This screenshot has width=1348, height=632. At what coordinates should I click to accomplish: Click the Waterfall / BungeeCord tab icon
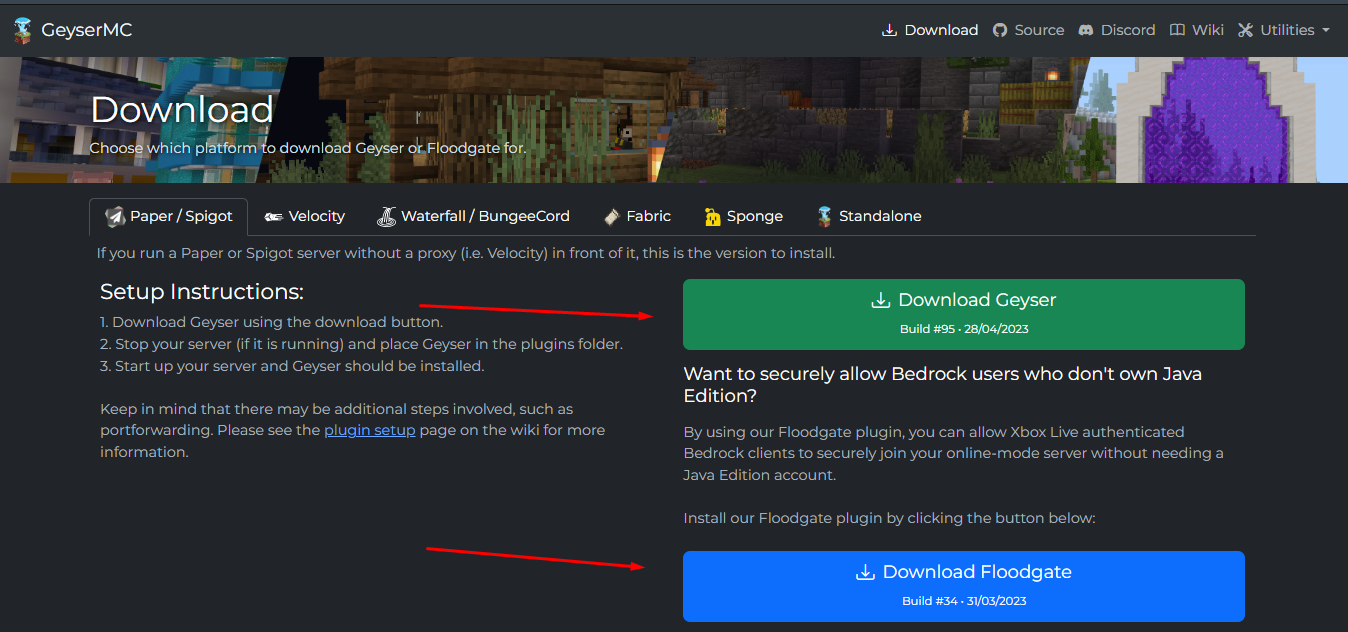[x=386, y=216]
